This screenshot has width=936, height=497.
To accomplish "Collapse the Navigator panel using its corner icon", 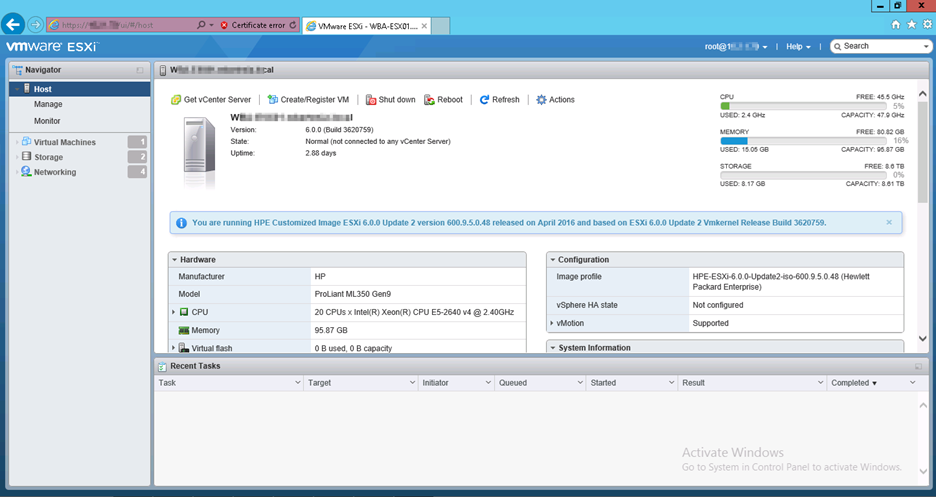I will click(140, 70).
